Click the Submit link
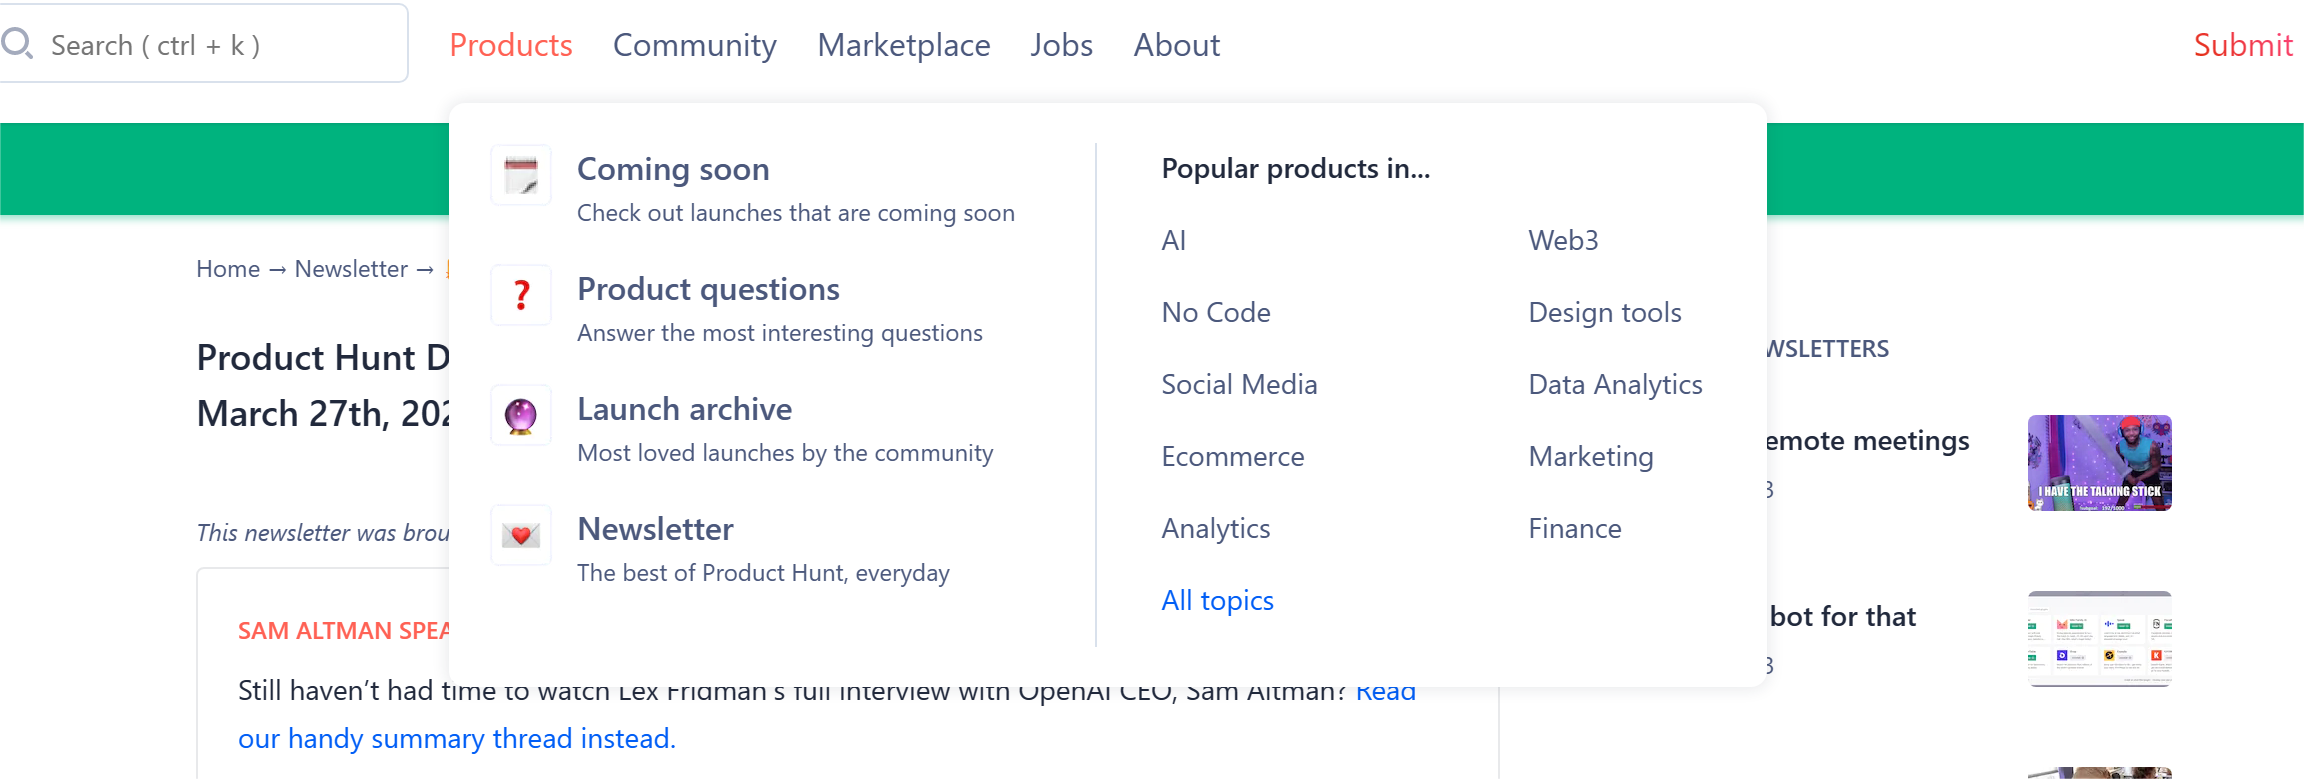Viewport: 2304px width, 779px height. tap(2242, 45)
